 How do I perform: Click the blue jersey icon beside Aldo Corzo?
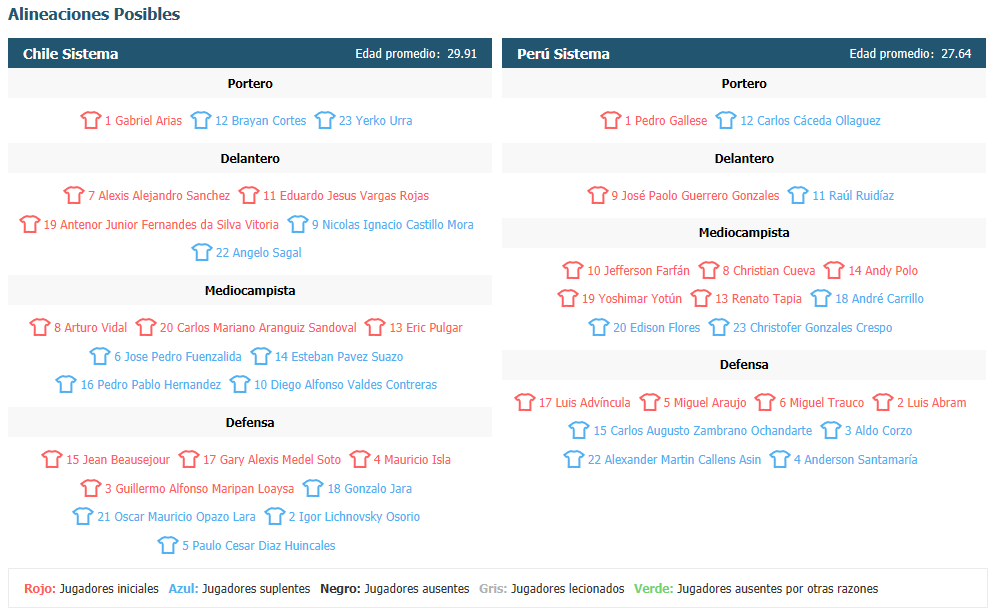click(831, 430)
